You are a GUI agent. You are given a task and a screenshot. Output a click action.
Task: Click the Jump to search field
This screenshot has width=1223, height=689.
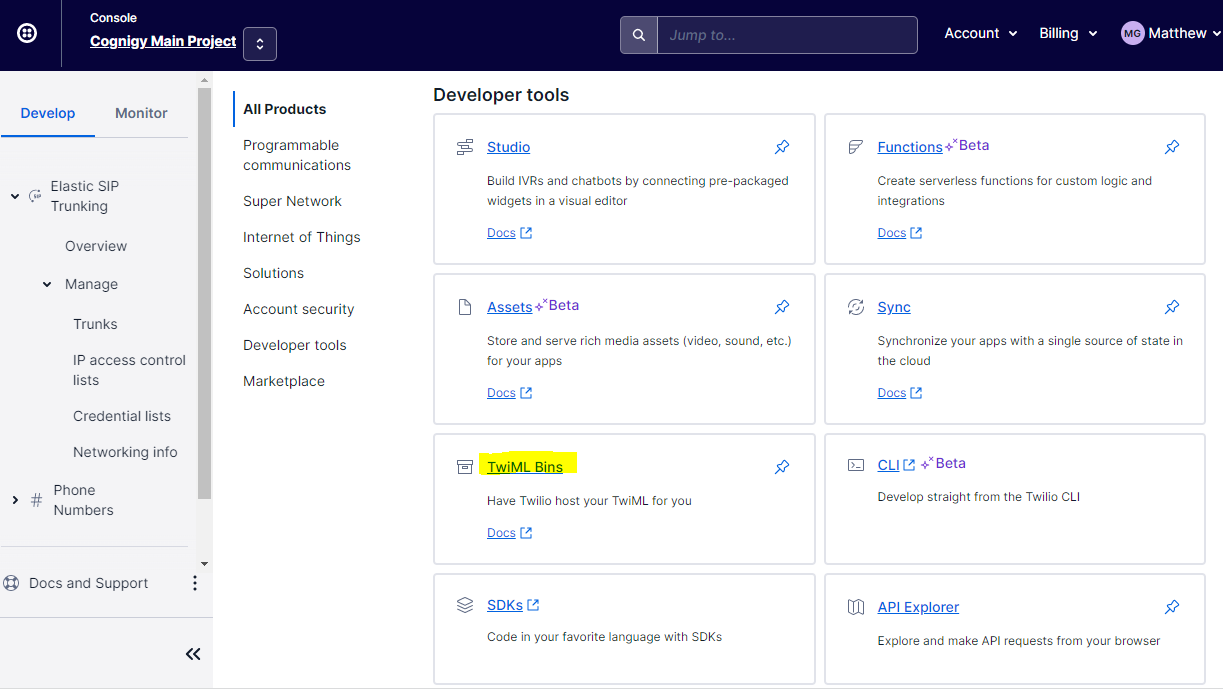[787, 35]
